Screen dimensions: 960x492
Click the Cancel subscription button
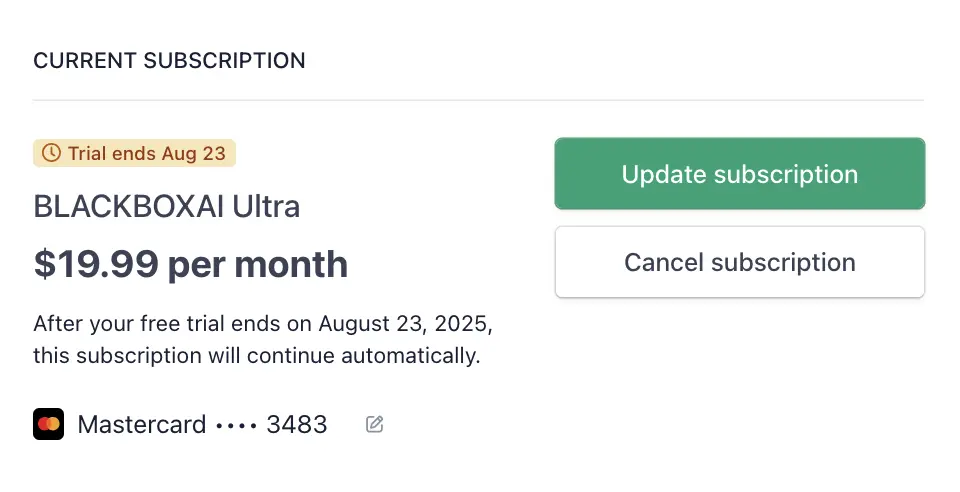pyautogui.click(x=740, y=262)
